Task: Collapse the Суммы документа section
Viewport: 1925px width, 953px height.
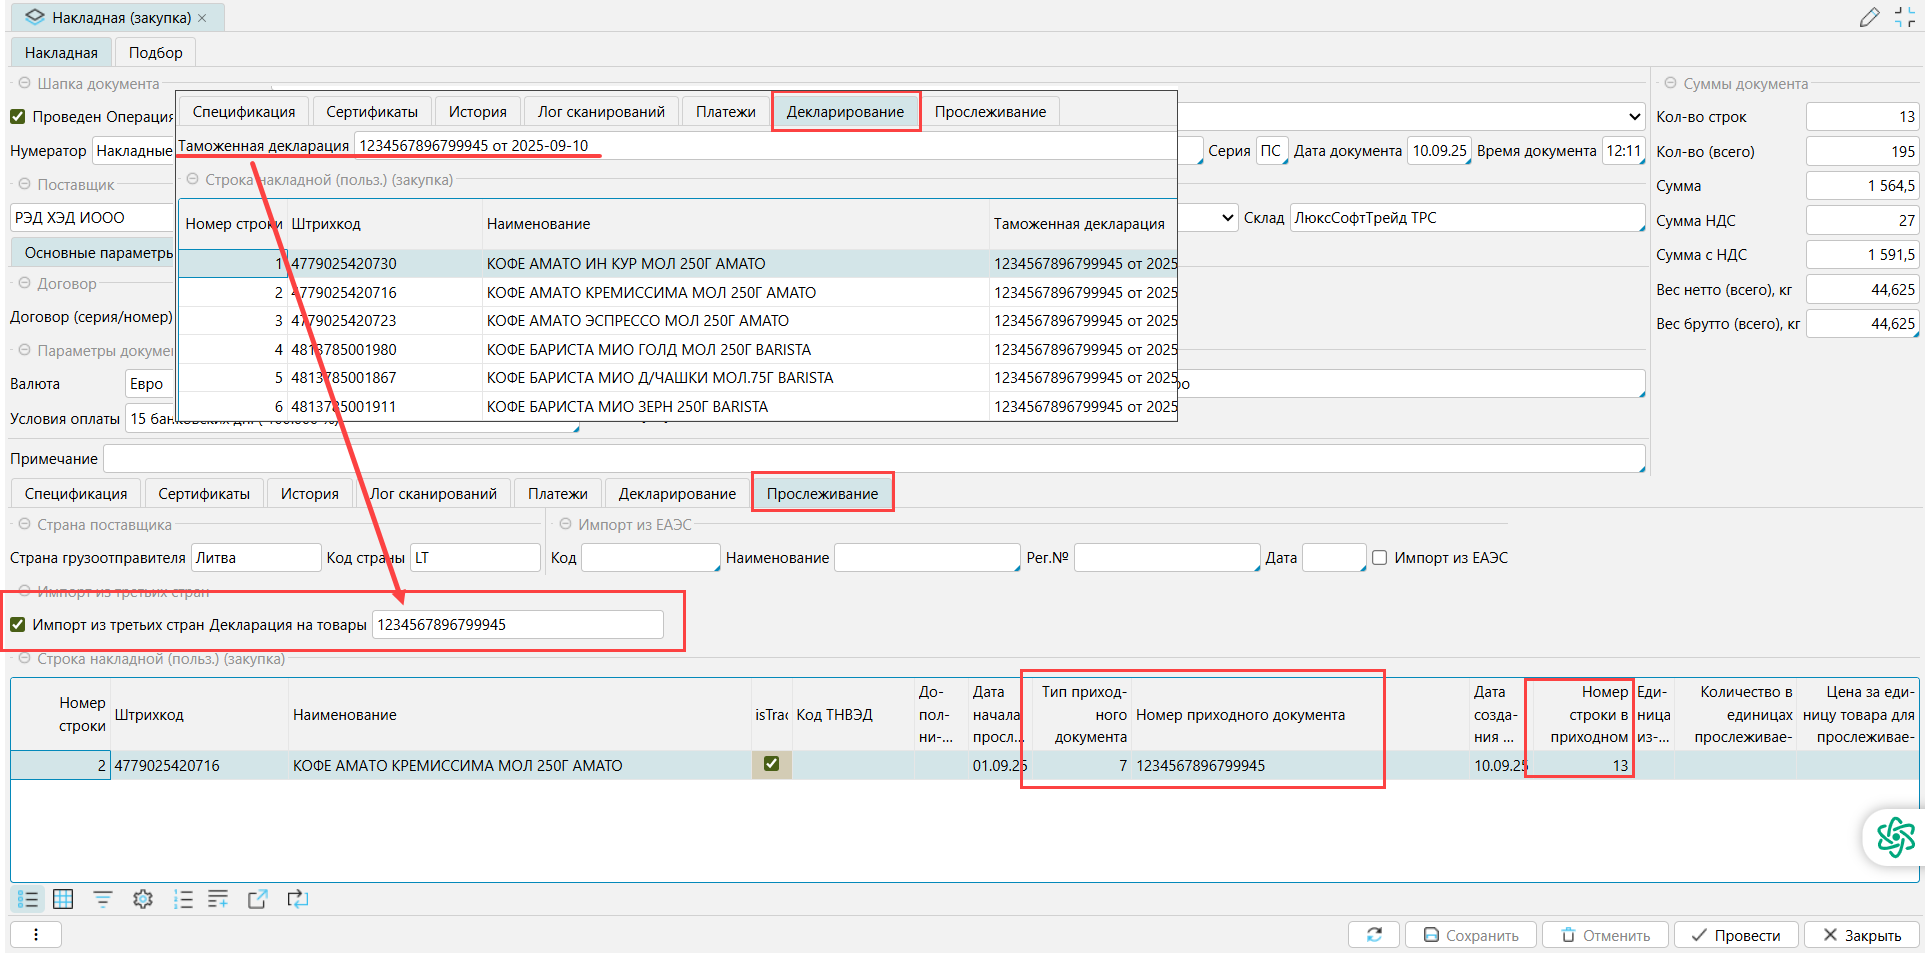Action: pyautogui.click(x=1670, y=83)
